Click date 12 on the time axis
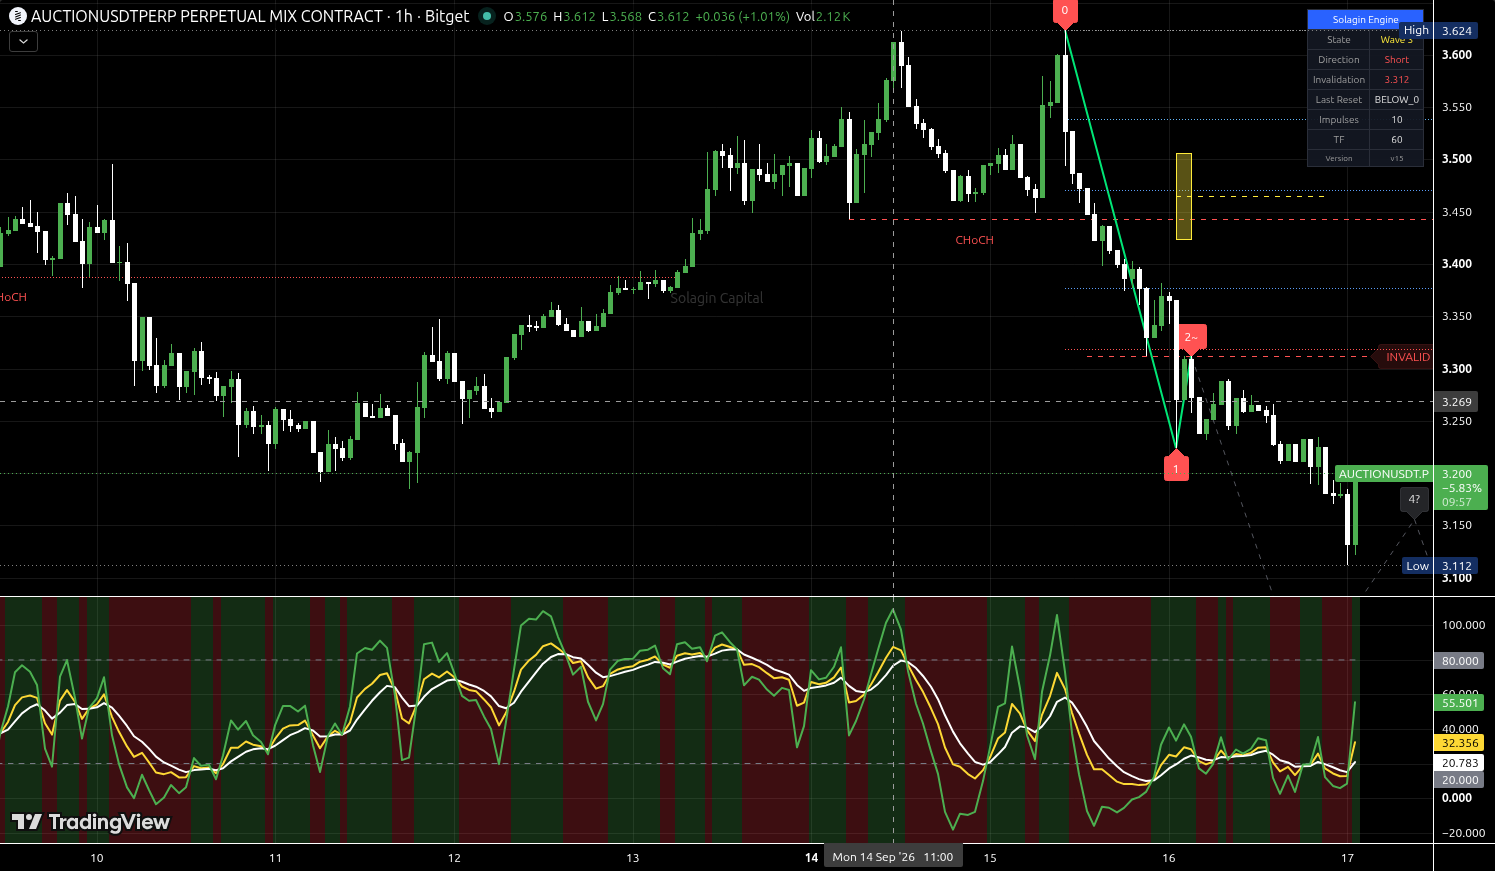This screenshot has height=871, width=1495. click(x=454, y=857)
